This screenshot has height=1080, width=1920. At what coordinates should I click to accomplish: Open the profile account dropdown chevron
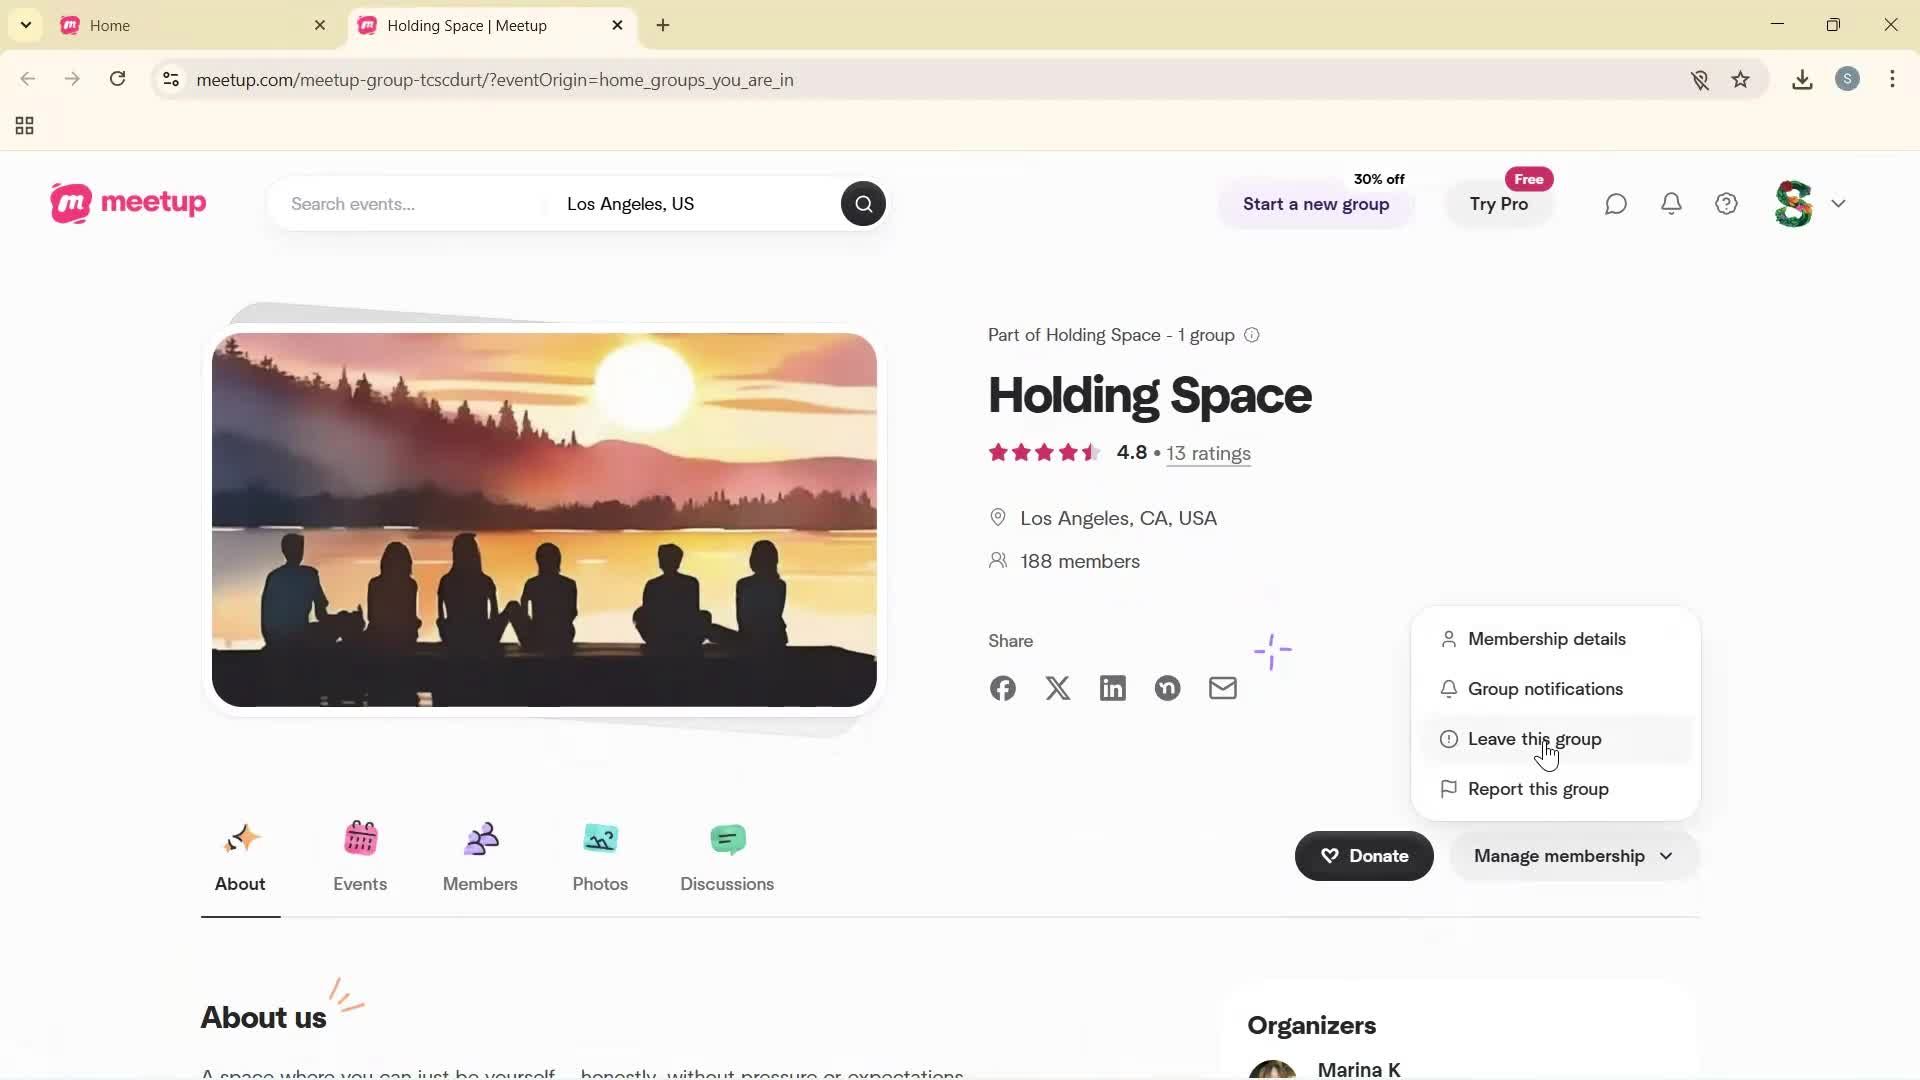click(1839, 203)
